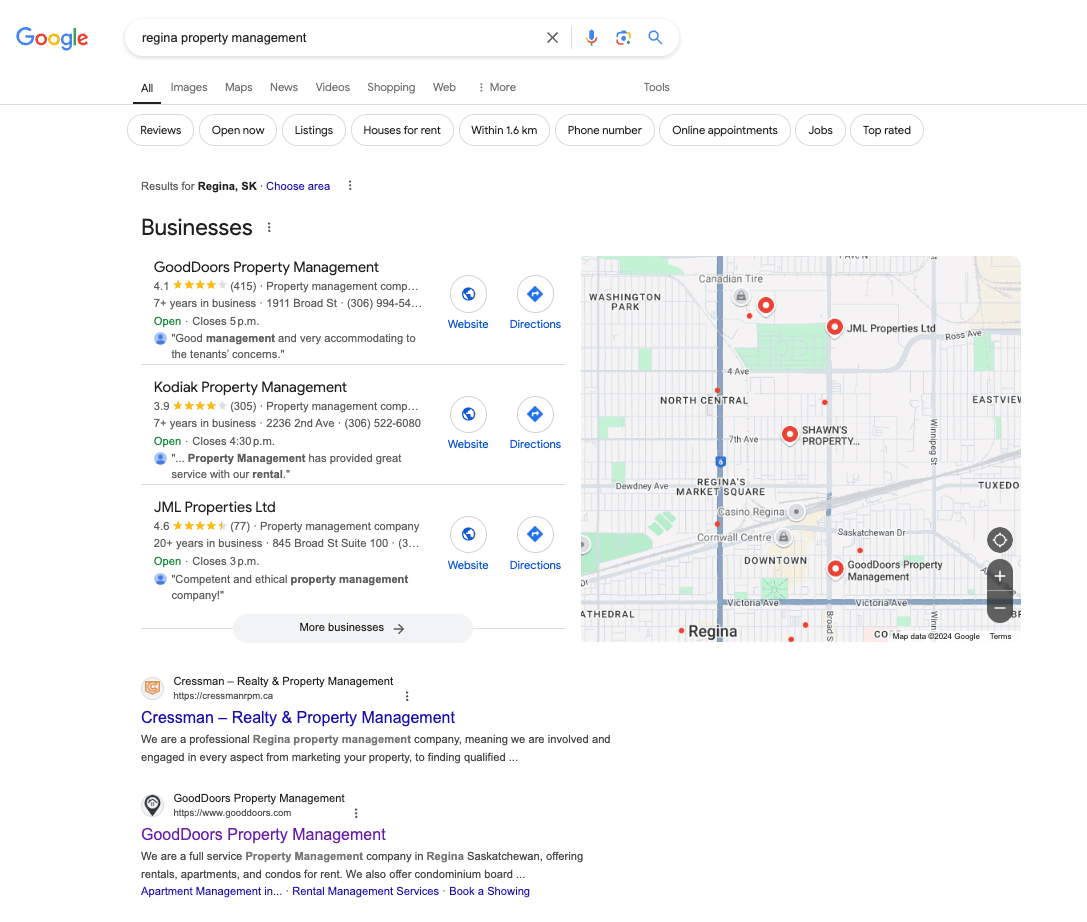Open the purple GoodDoors Property Management result title
Screen dimensions: 1087x922
263,835
